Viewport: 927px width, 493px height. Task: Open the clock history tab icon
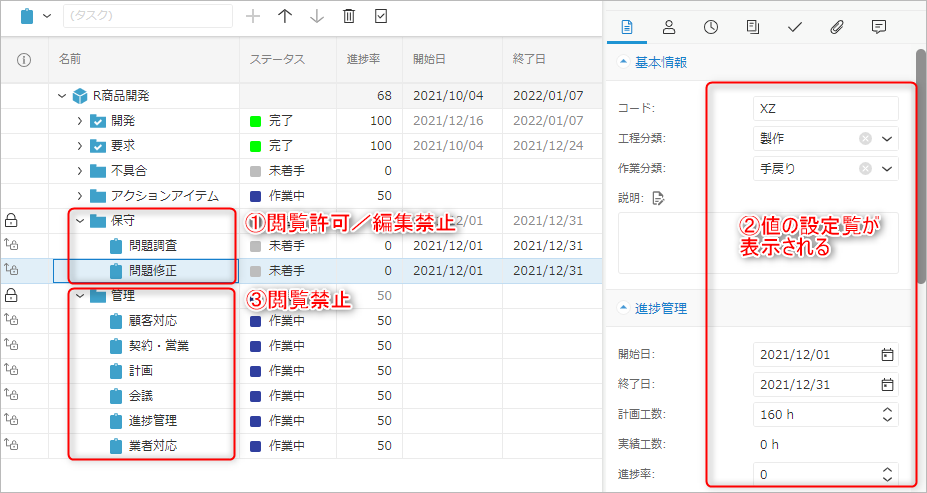pyautogui.click(x=711, y=27)
